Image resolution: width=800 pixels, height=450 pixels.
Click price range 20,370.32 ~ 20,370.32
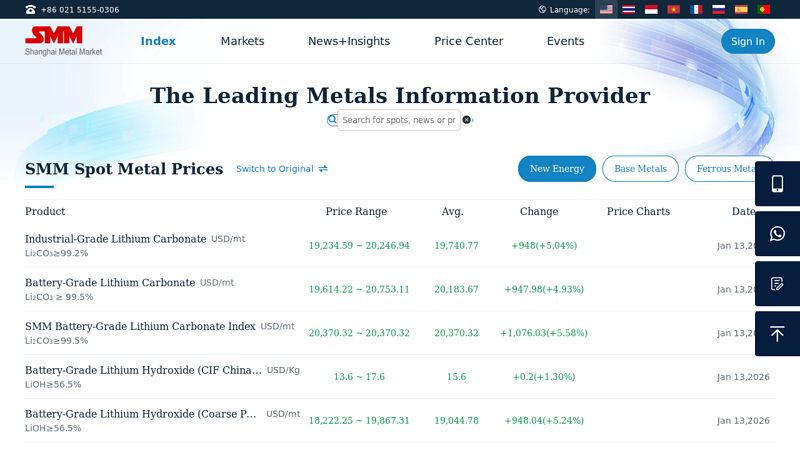(x=359, y=333)
